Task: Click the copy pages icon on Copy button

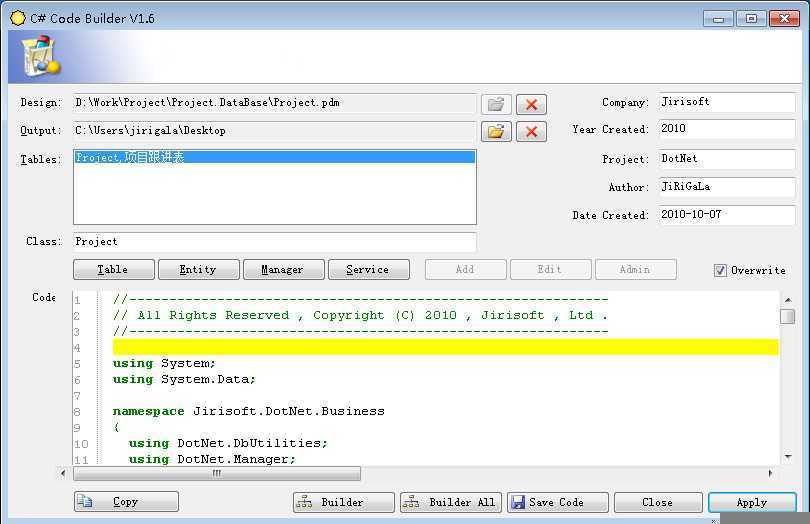Action: pos(84,501)
